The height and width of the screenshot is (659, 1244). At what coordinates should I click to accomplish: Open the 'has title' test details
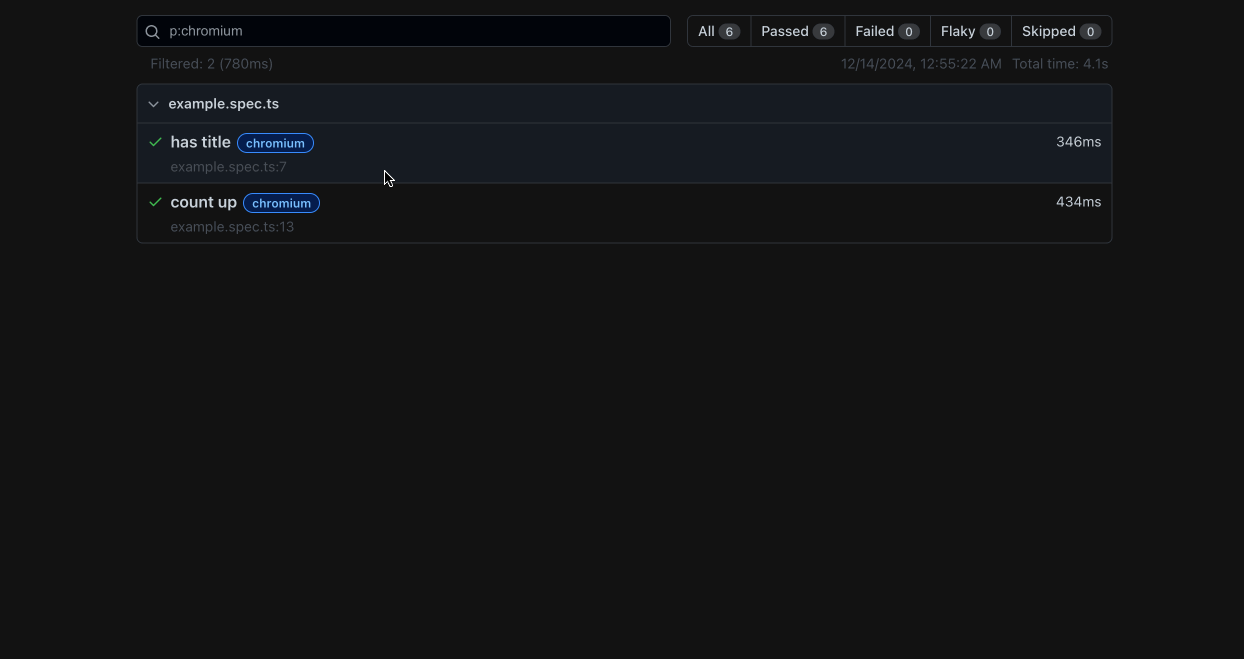pos(200,142)
